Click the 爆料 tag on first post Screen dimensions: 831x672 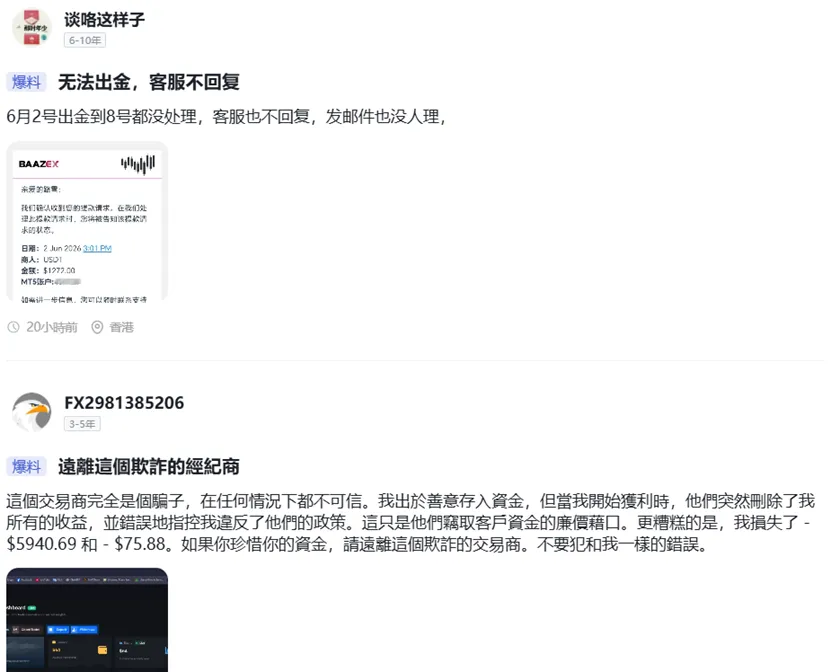[x=26, y=82]
